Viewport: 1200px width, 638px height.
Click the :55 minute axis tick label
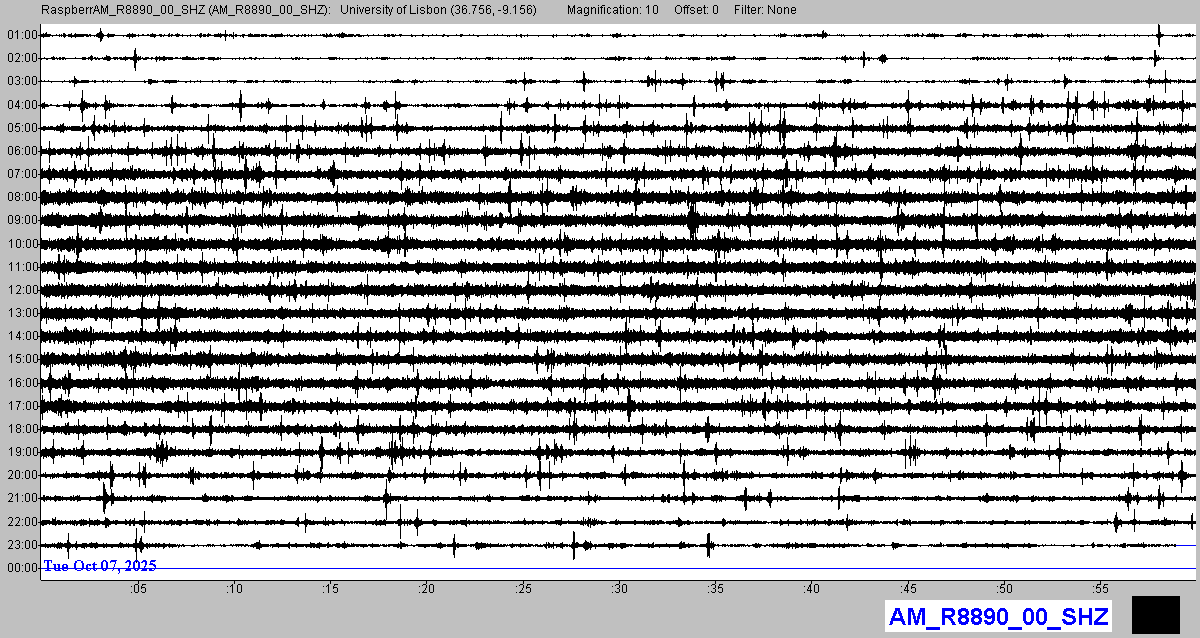point(1101,589)
